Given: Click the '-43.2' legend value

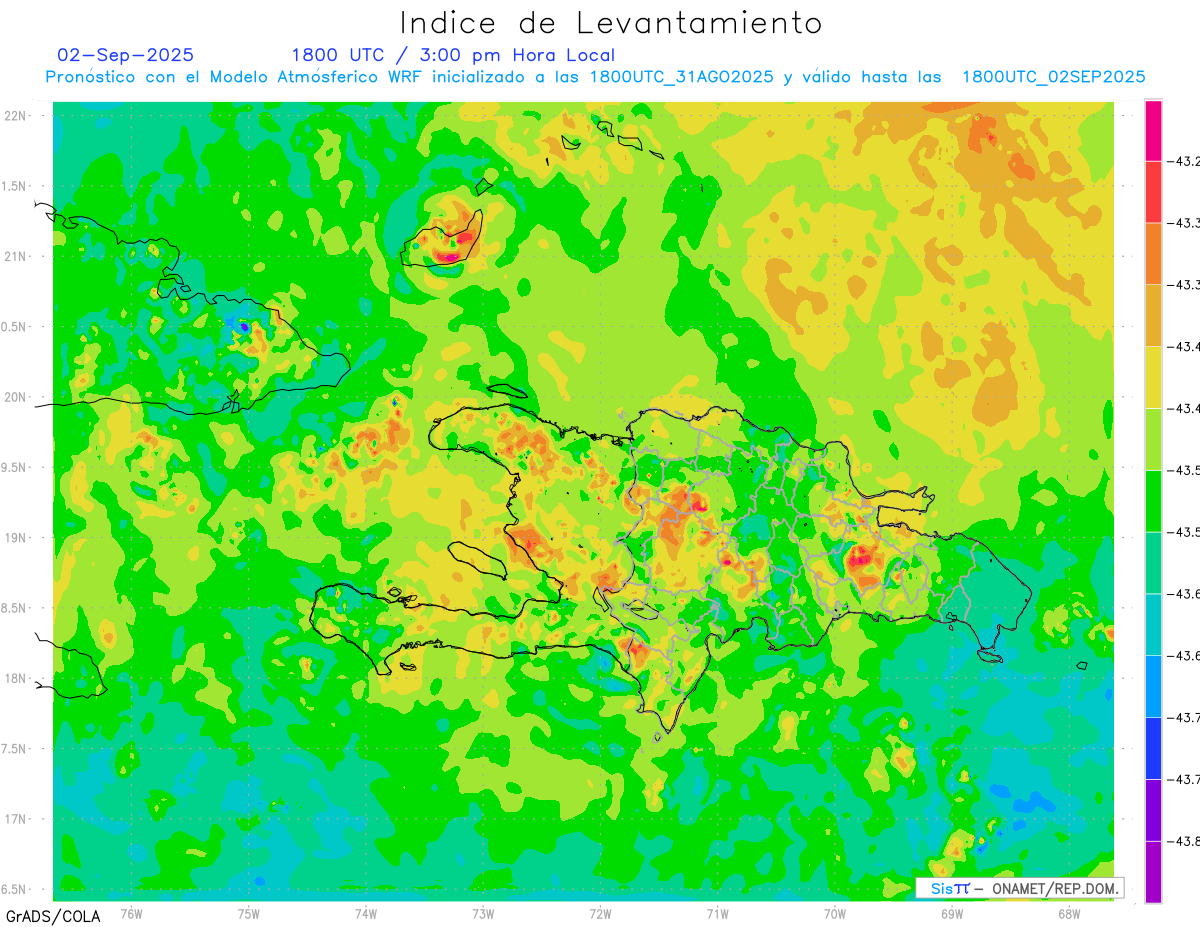Looking at the screenshot, I should pyautogui.click(x=1185, y=161).
